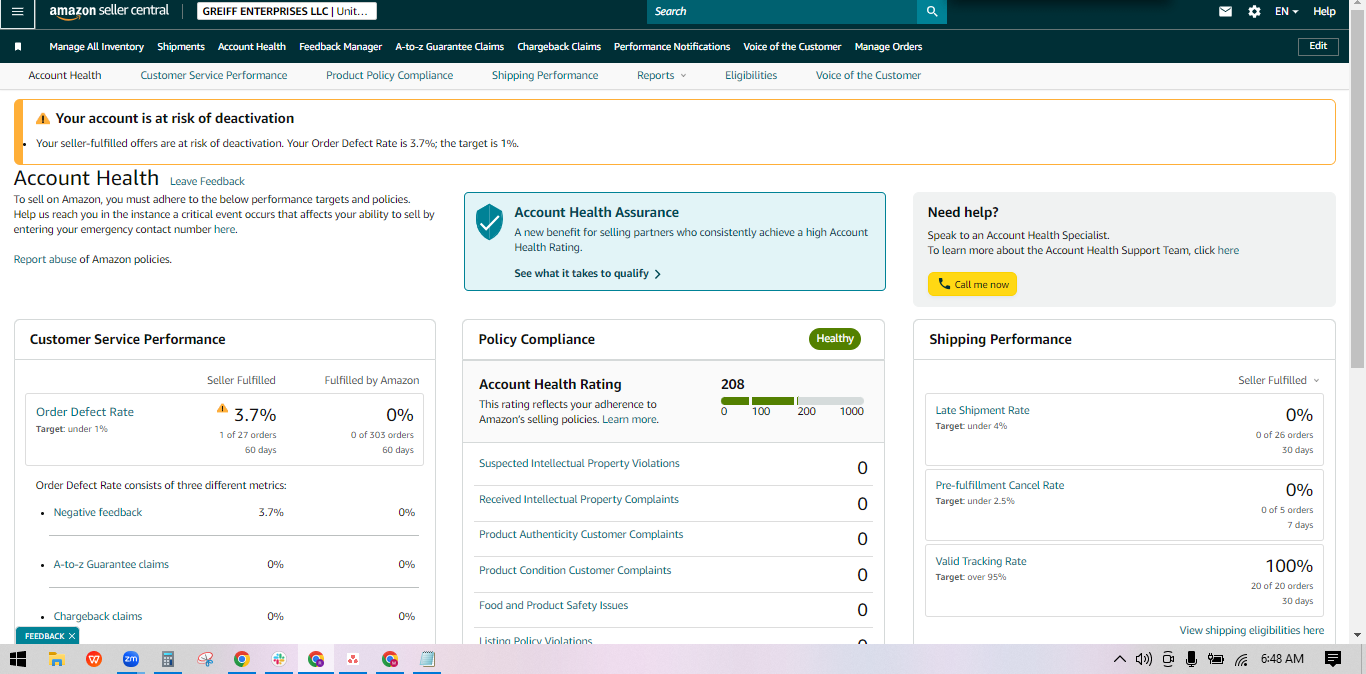Click the Account Health Assurance shield icon
The height and width of the screenshot is (674, 1366).
pos(489,221)
